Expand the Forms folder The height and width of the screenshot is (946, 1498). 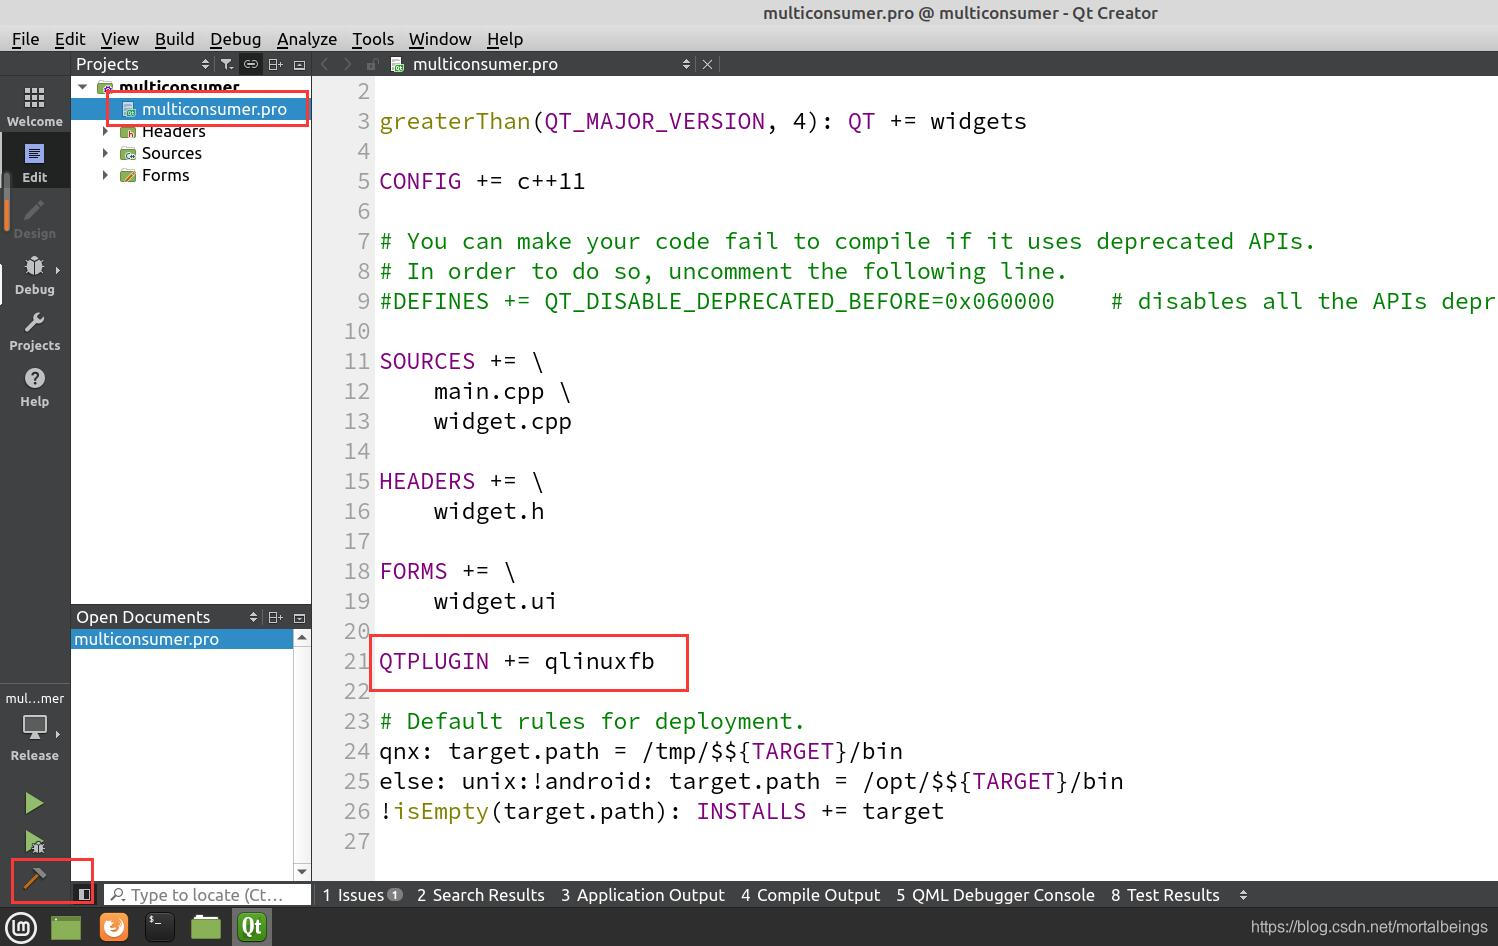[105, 175]
